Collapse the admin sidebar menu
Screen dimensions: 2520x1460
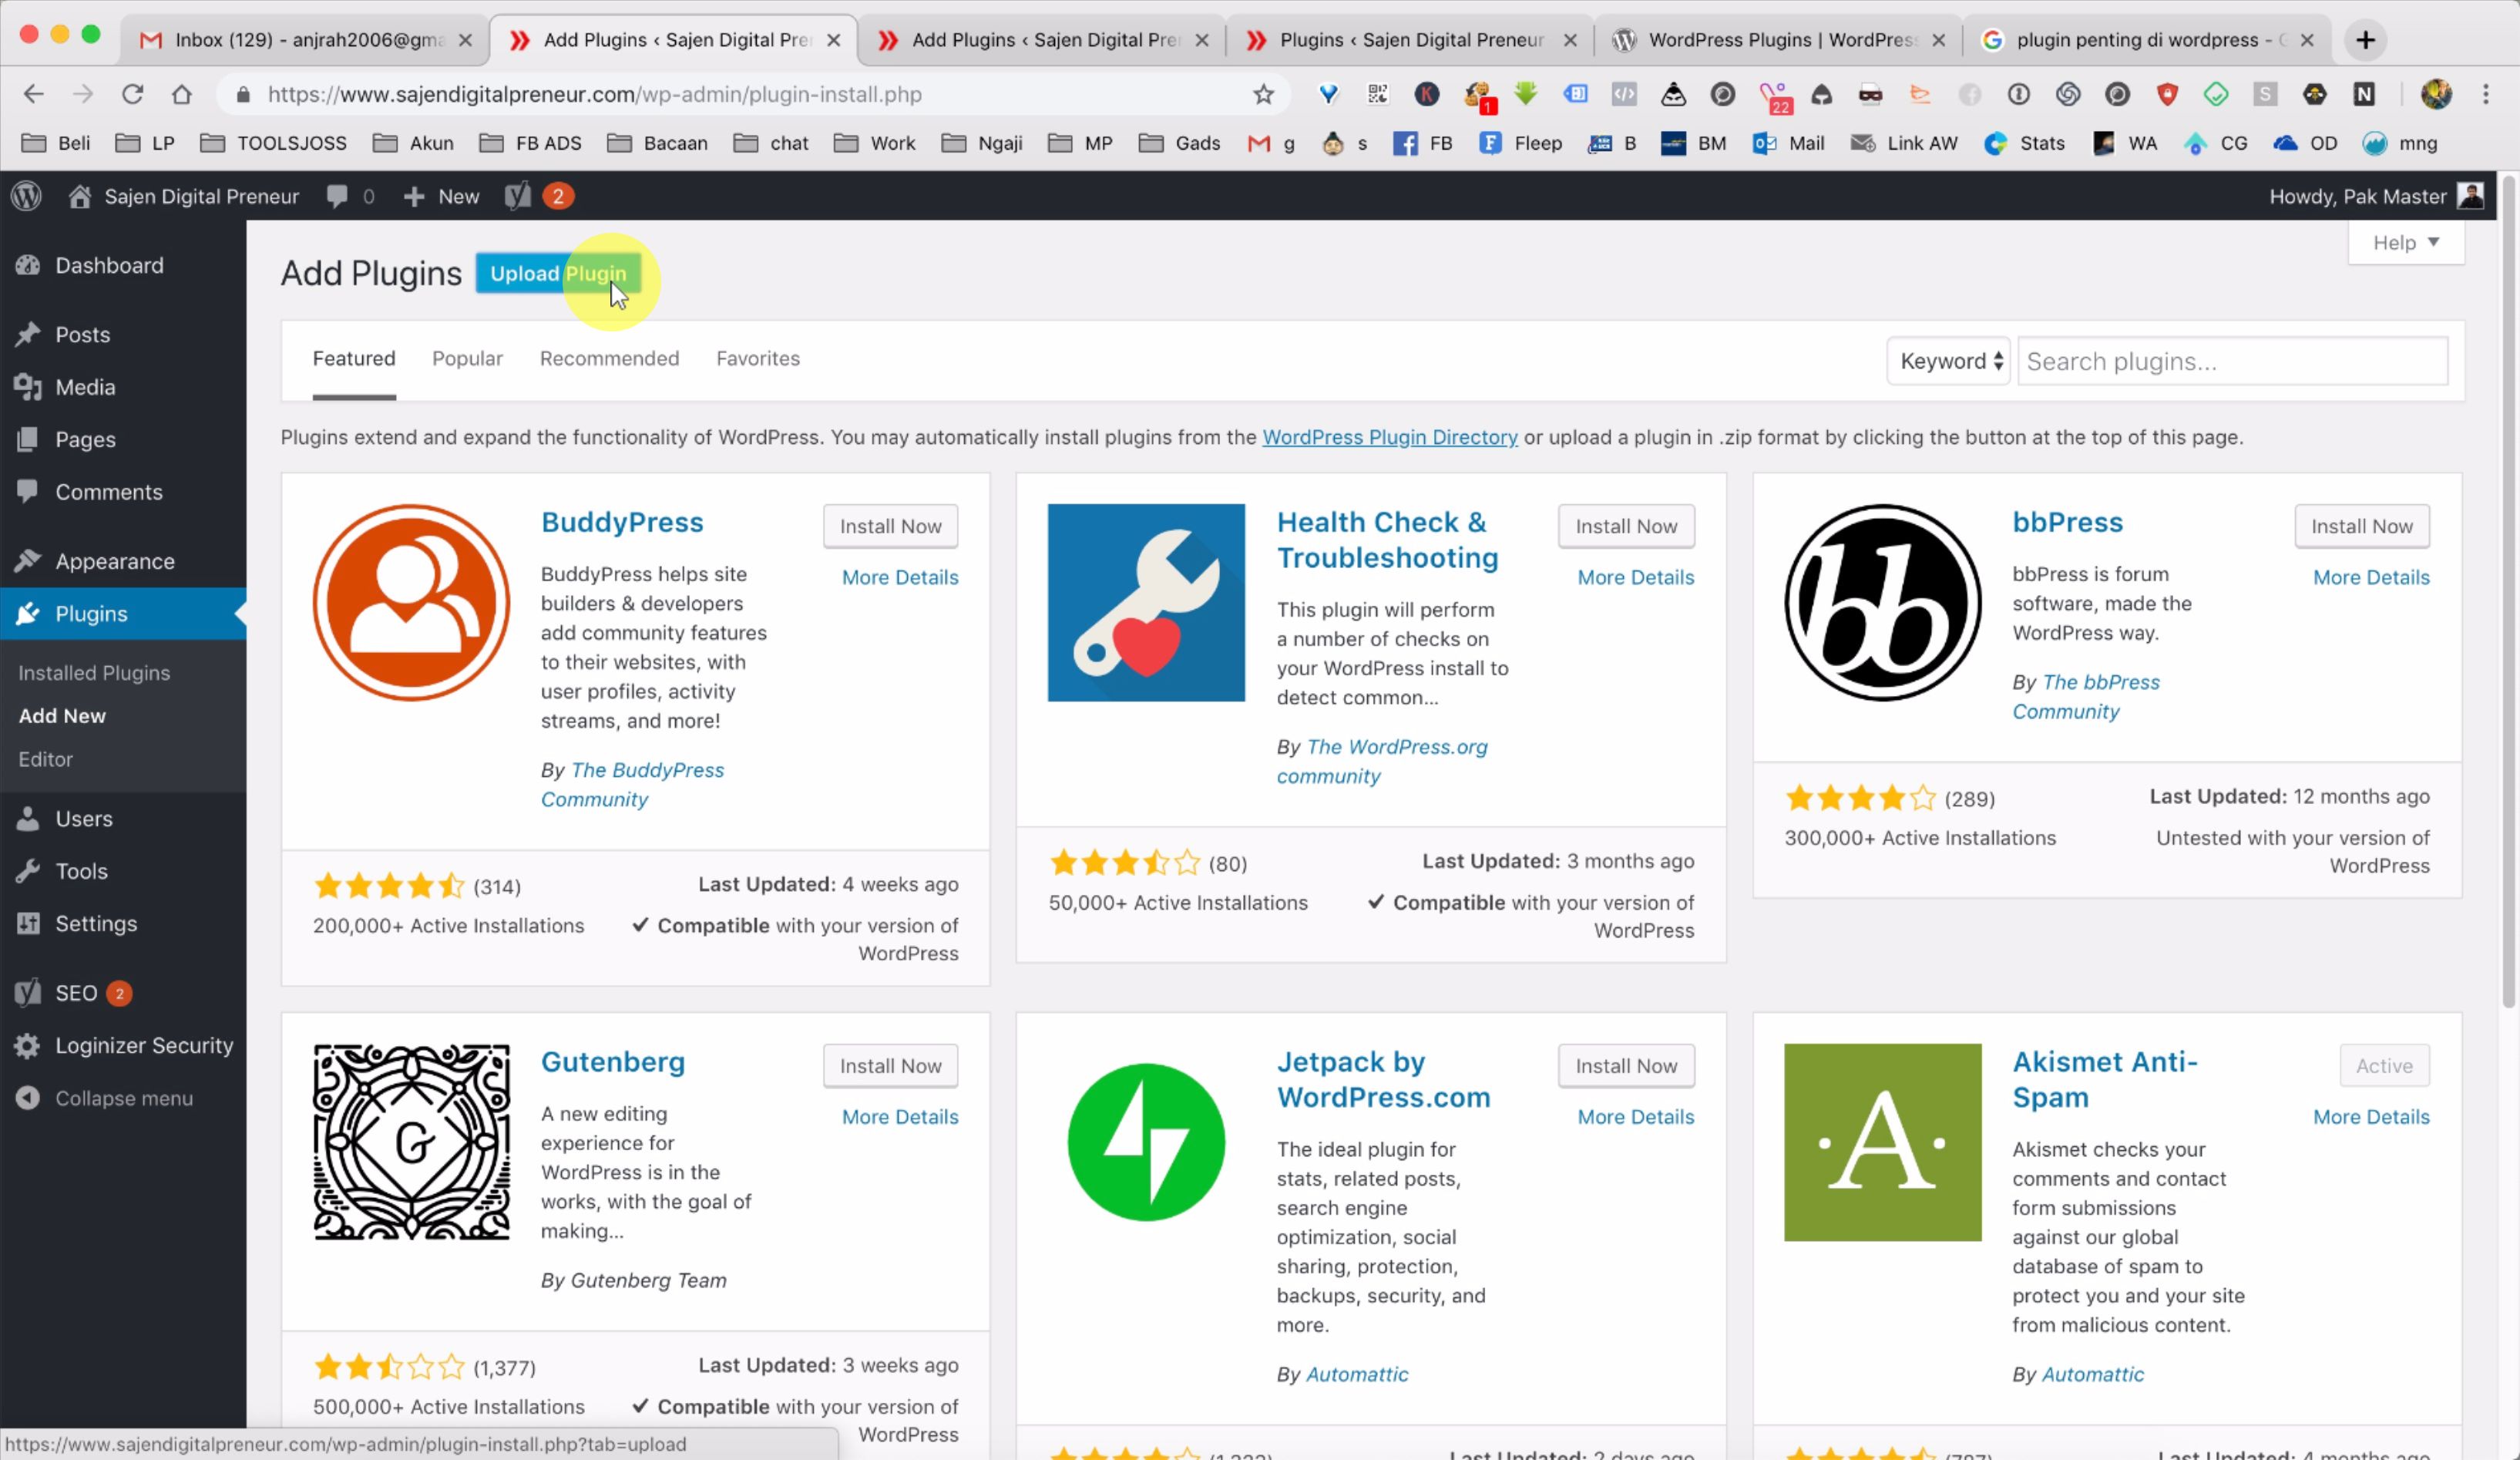123,1098
